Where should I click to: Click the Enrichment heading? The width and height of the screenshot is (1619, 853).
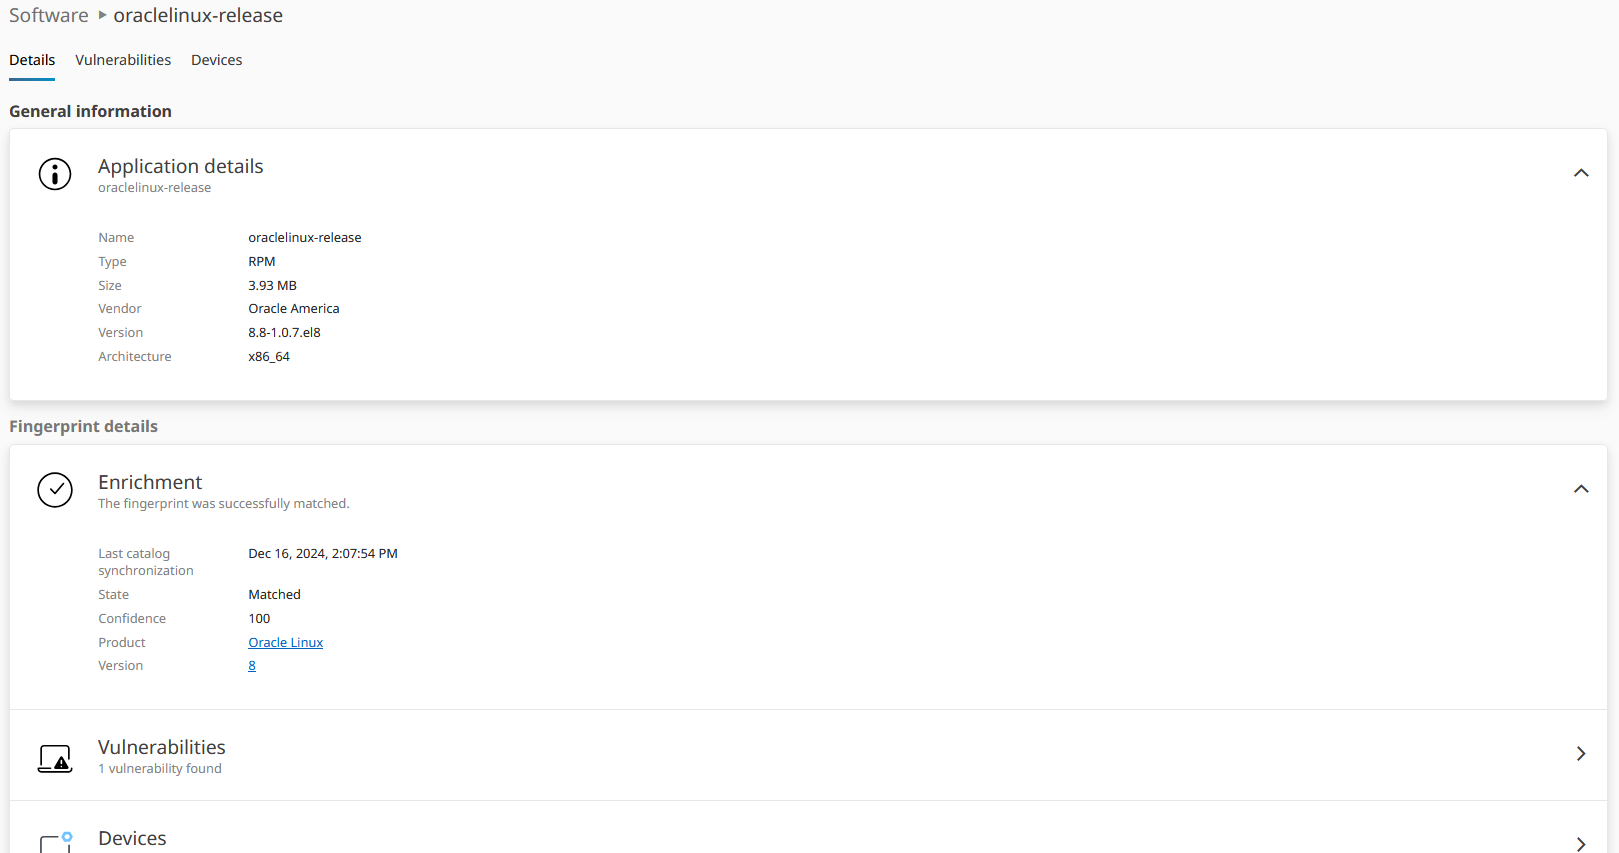tap(150, 482)
